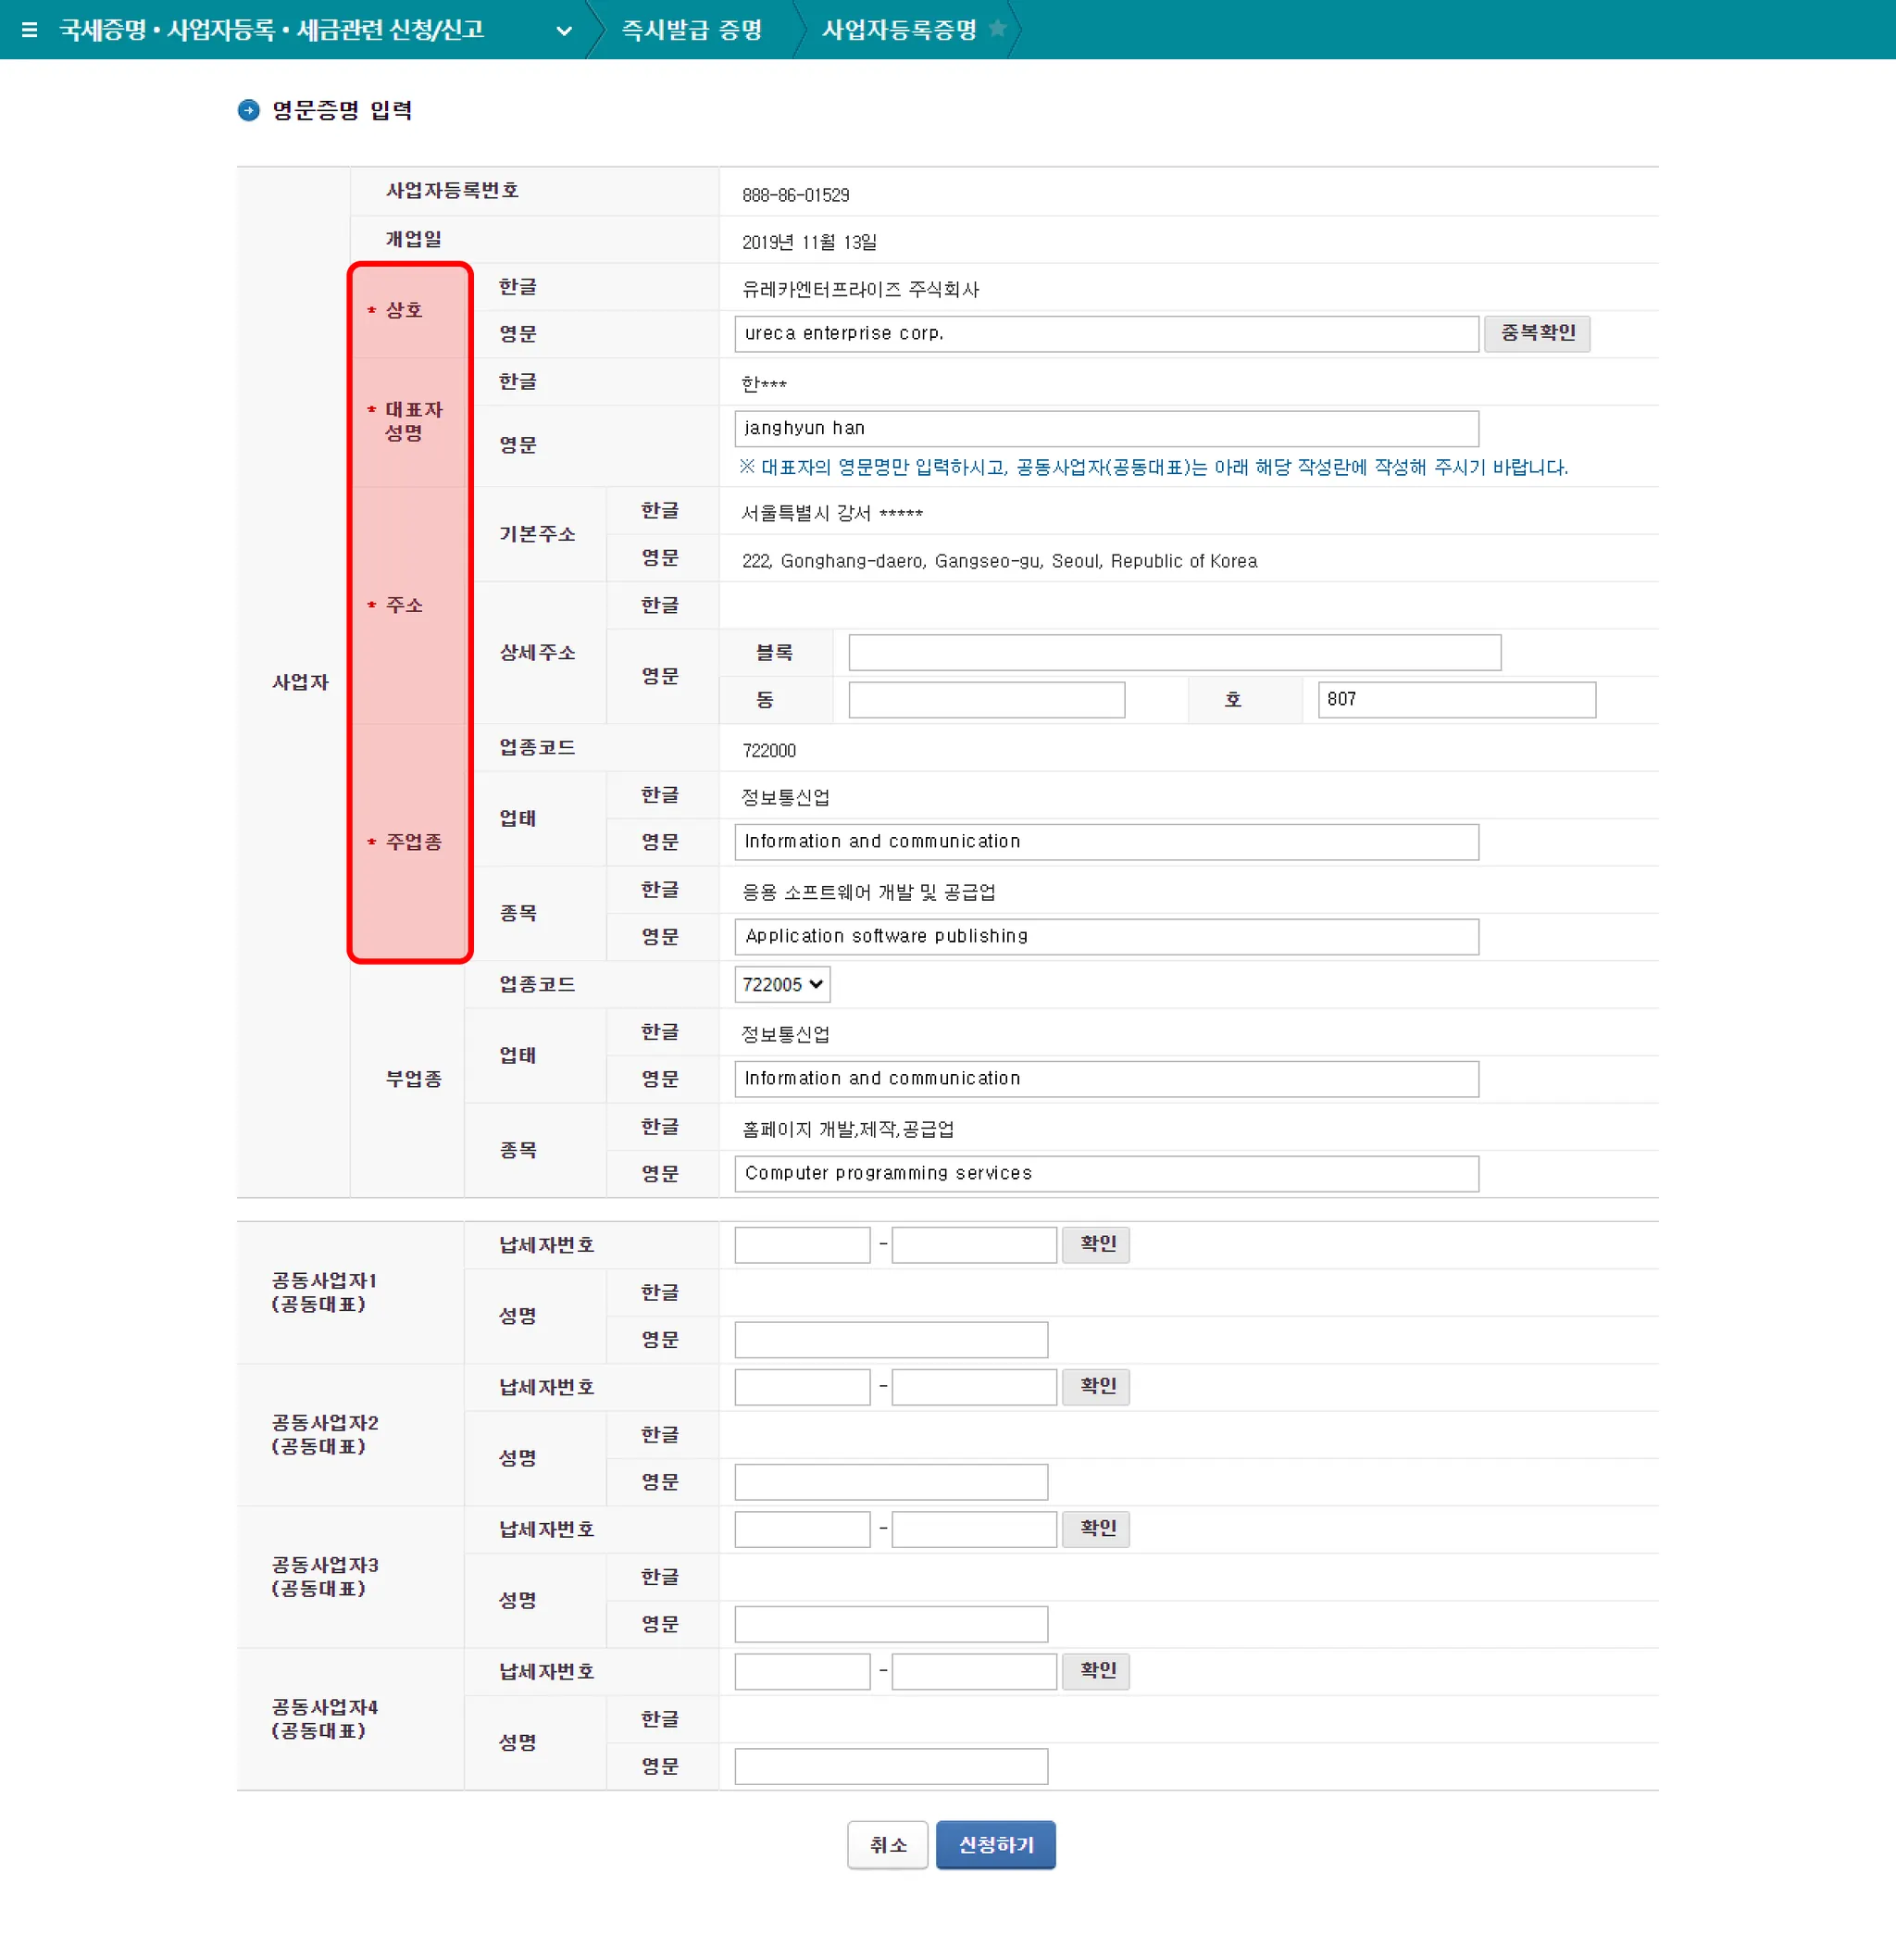Focus the English company name input field
Viewport: 1896px width, 1960px height.
pyautogui.click(x=1105, y=334)
